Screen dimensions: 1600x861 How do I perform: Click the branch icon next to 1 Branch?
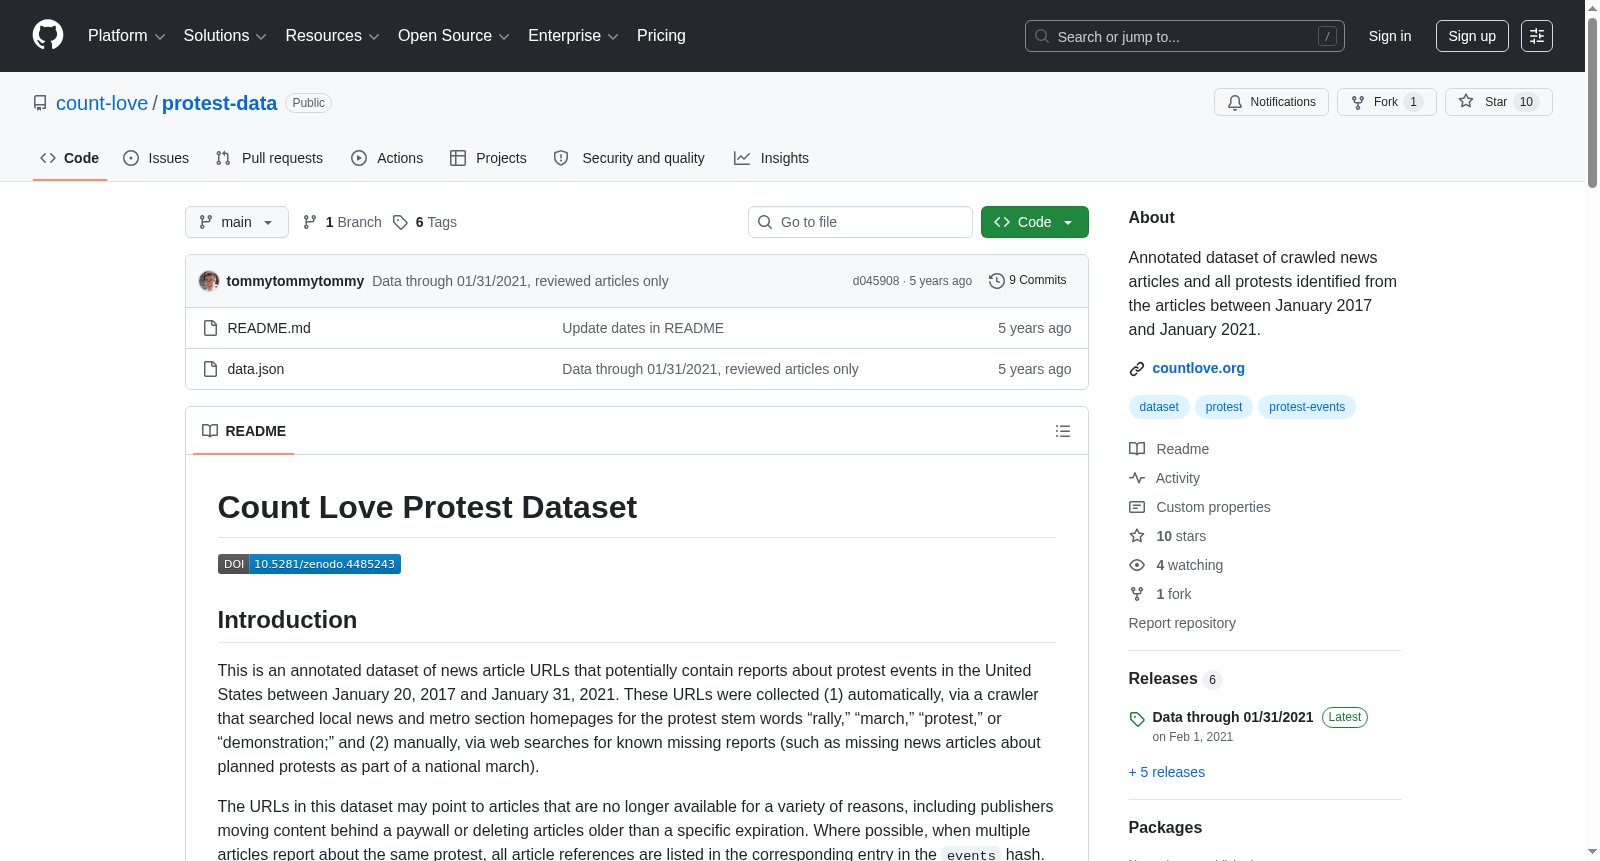(310, 222)
